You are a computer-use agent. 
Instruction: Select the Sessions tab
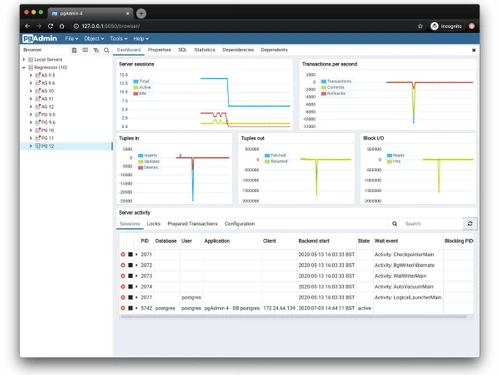tap(130, 224)
